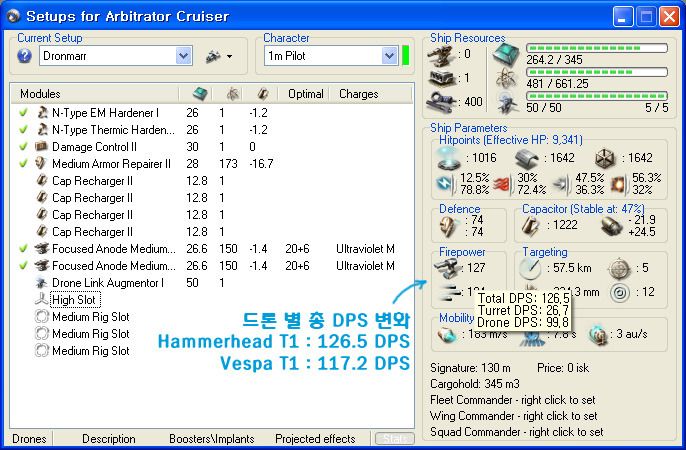Viewport: 686px width, 450px height.
Task: Click the Defence tank icon
Action: click(449, 227)
